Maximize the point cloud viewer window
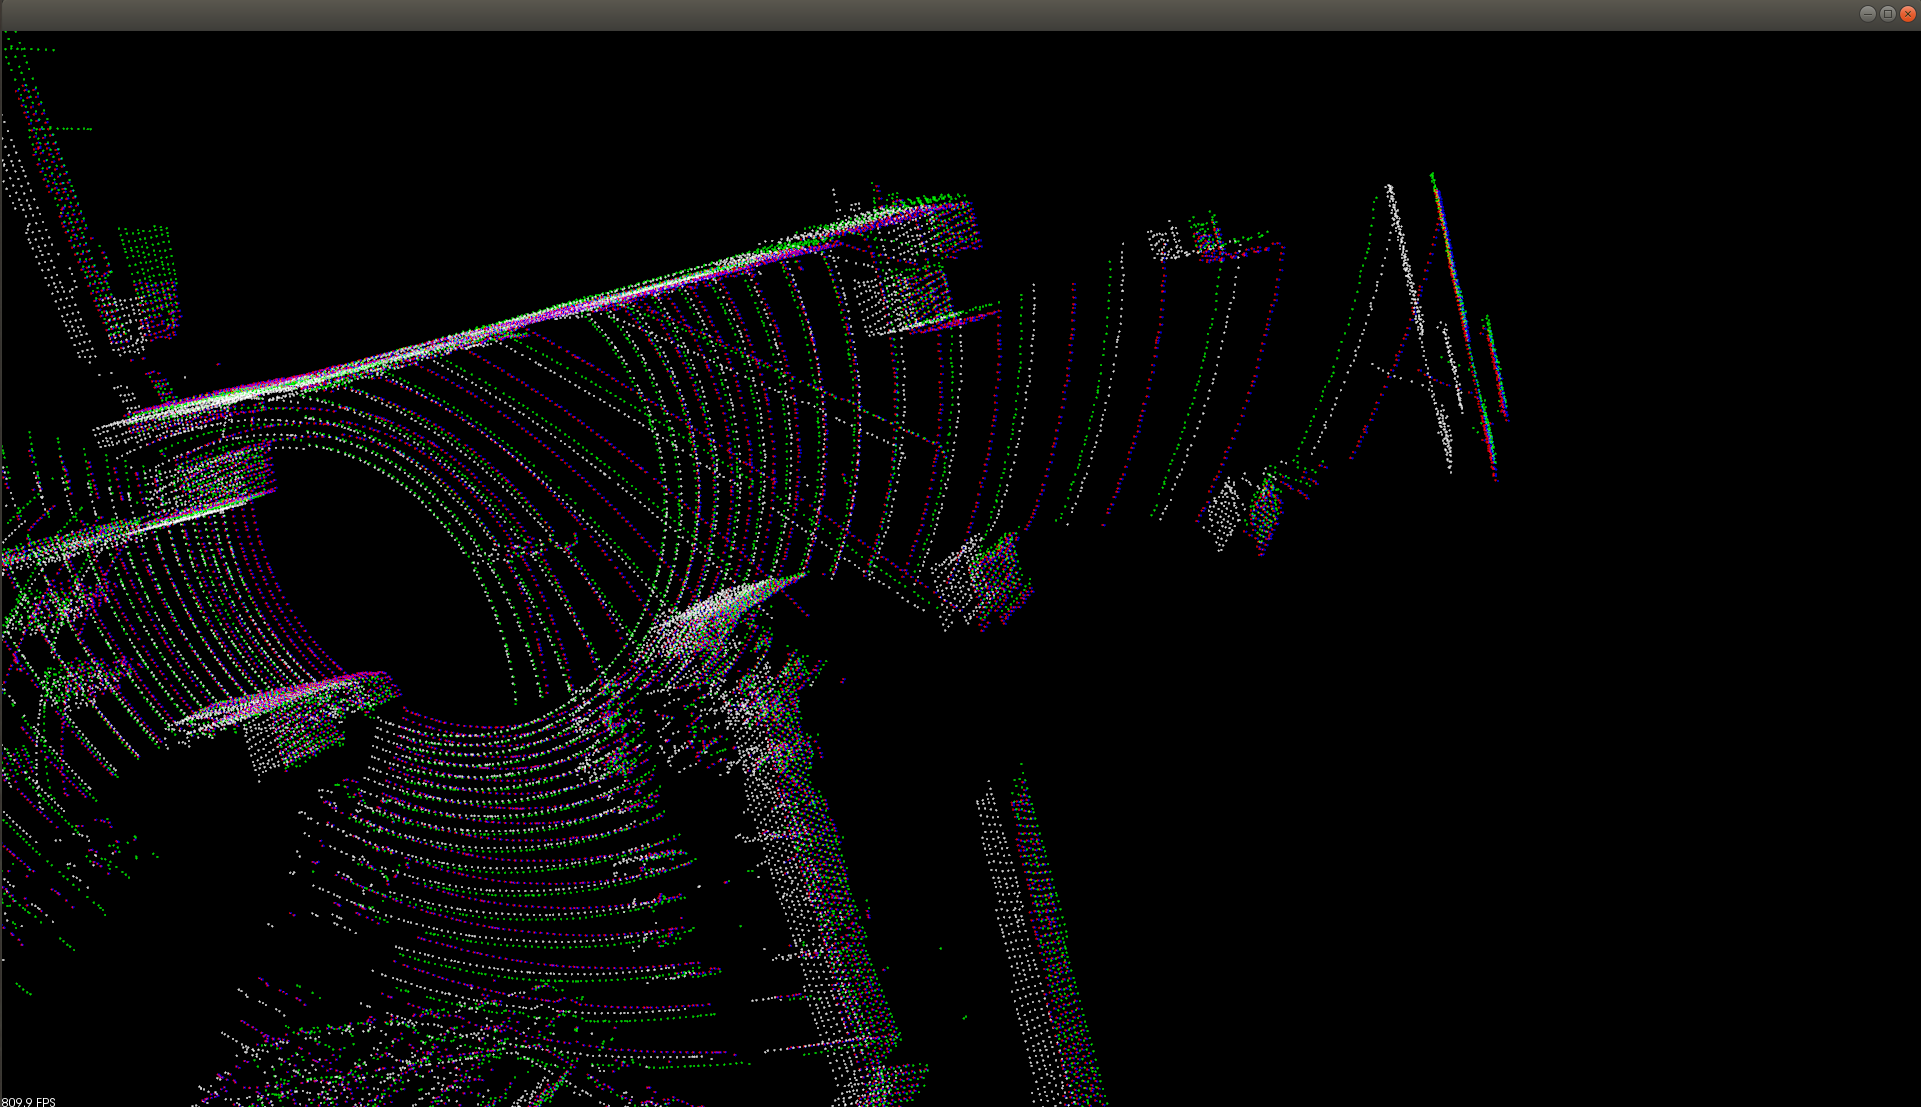The image size is (1921, 1107). [x=1887, y=14]
